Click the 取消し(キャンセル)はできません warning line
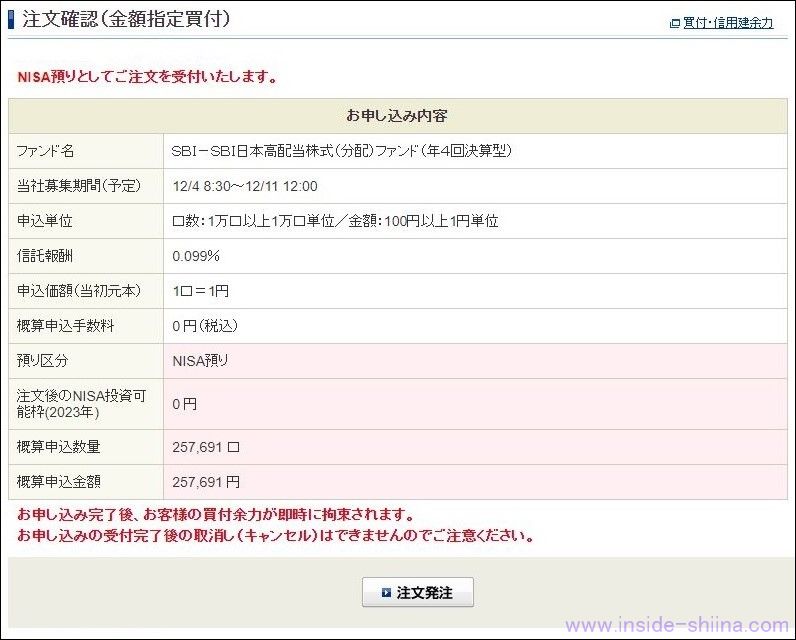Image resolution: width=796 pixels, height=640 pixels. point(276,535)
